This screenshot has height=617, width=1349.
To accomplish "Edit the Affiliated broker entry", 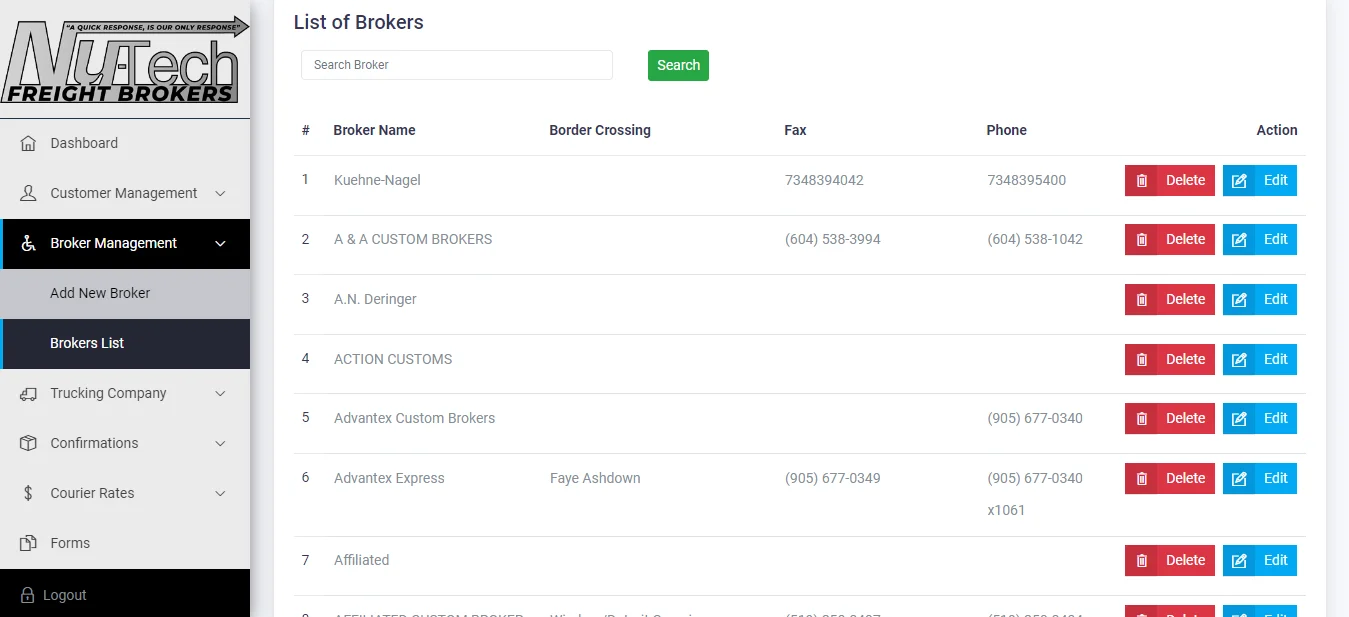I will [1259, 560].
